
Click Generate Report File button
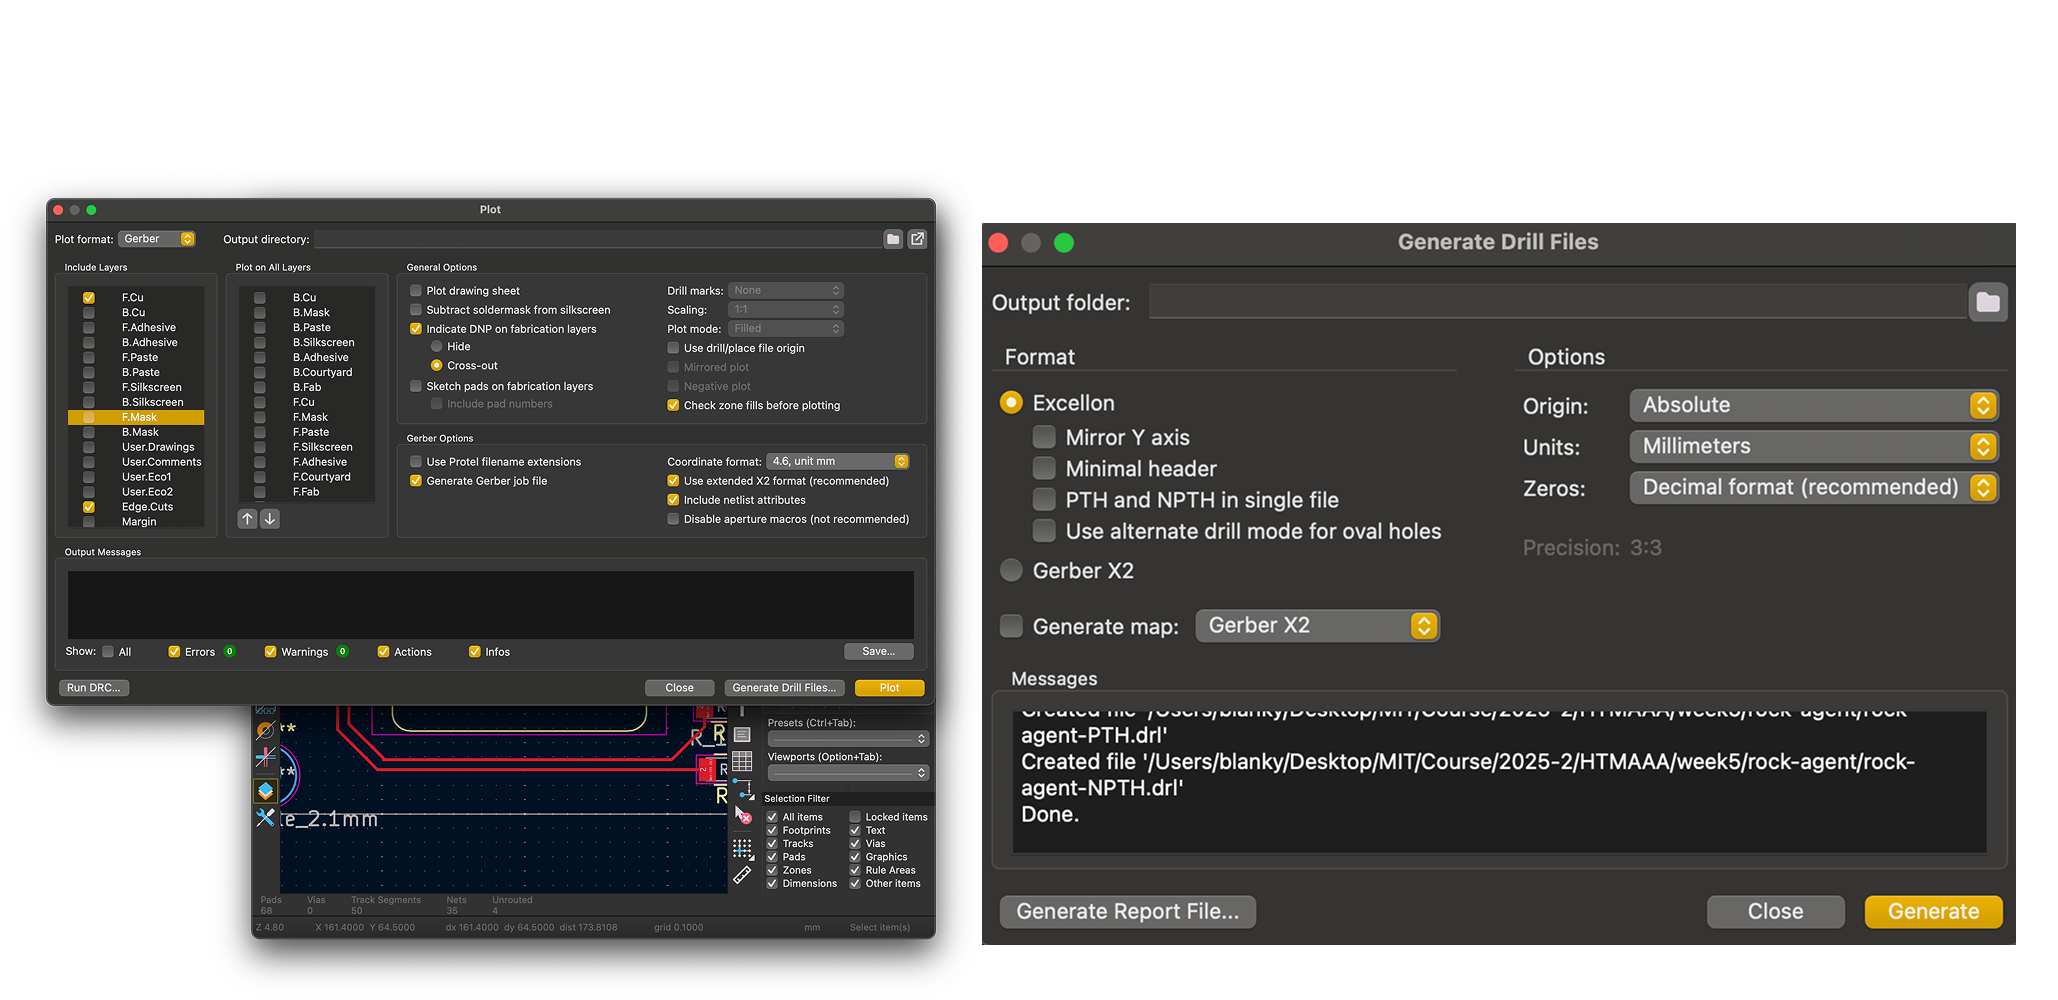tap(1127, 911)
